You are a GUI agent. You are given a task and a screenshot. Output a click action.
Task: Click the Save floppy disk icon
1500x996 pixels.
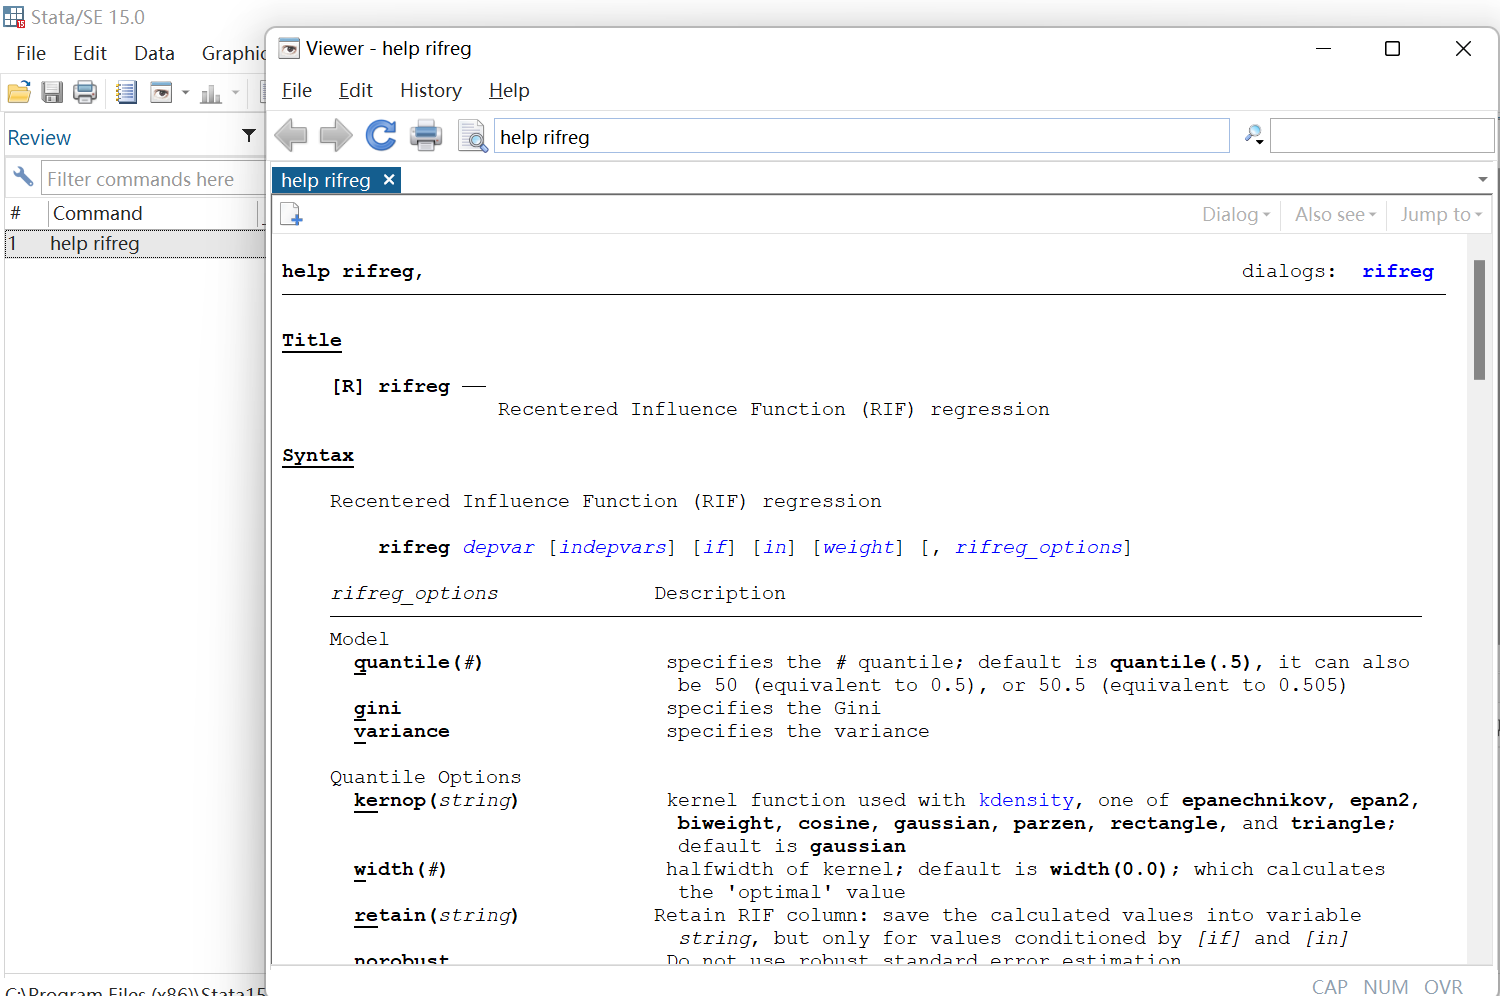52,93
